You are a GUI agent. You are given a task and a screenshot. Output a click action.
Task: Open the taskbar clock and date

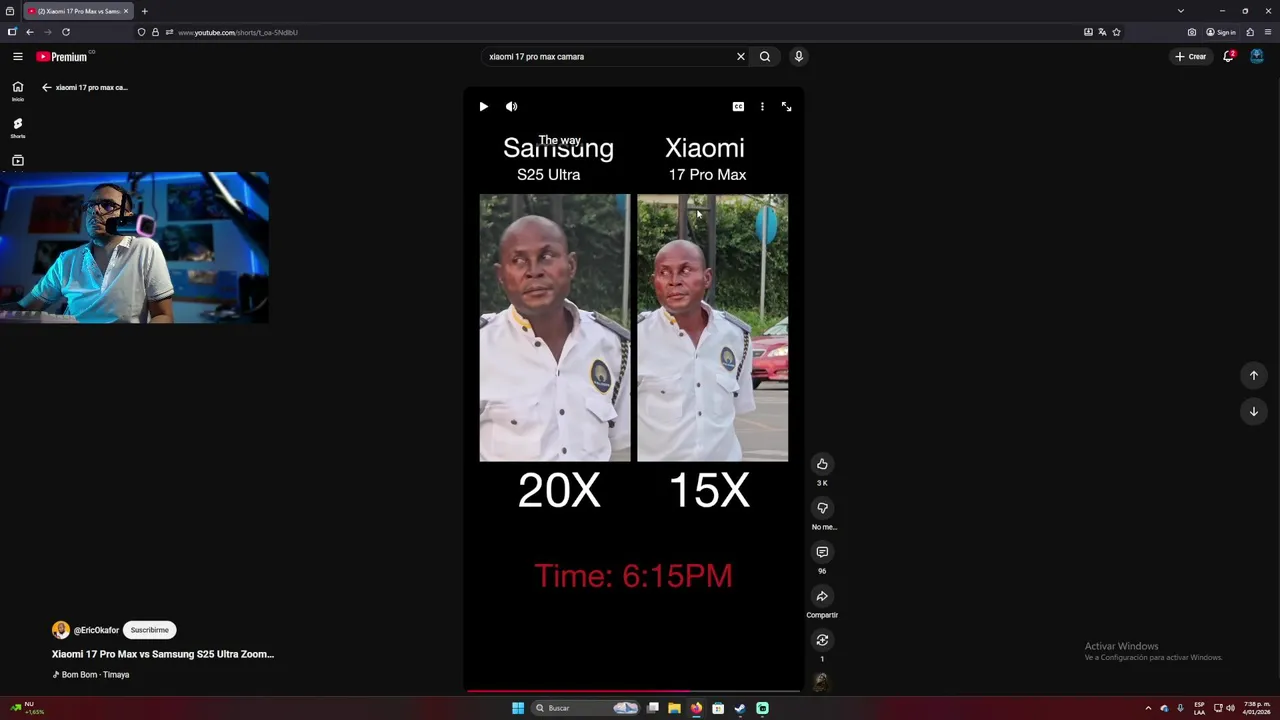pos(1258,708)
